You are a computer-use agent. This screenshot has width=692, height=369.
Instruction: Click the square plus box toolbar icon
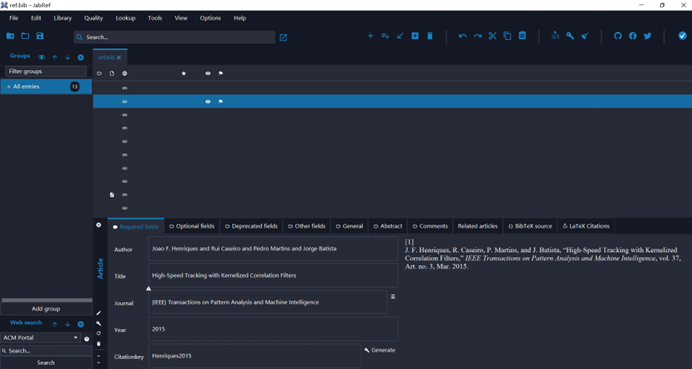click(415, 36)
